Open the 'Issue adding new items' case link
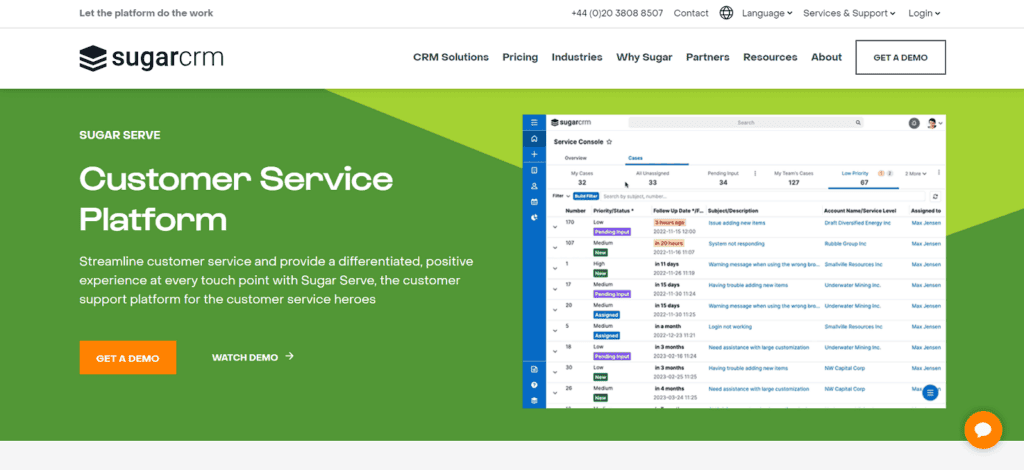This screenshot has height=470, width=1024. click(x=737, y=223)
